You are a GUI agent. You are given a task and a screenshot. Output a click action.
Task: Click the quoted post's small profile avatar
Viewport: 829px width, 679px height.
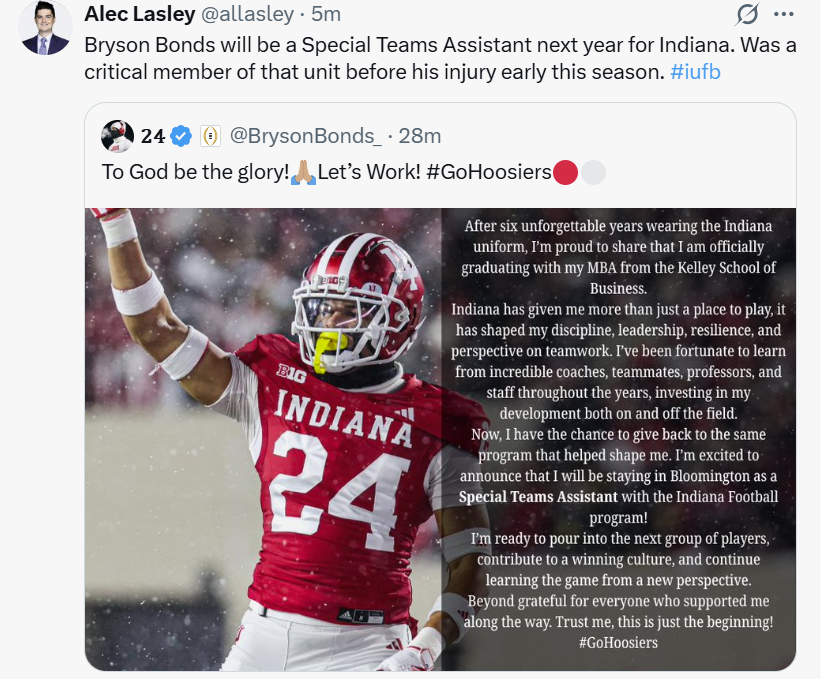click(118, 135)
